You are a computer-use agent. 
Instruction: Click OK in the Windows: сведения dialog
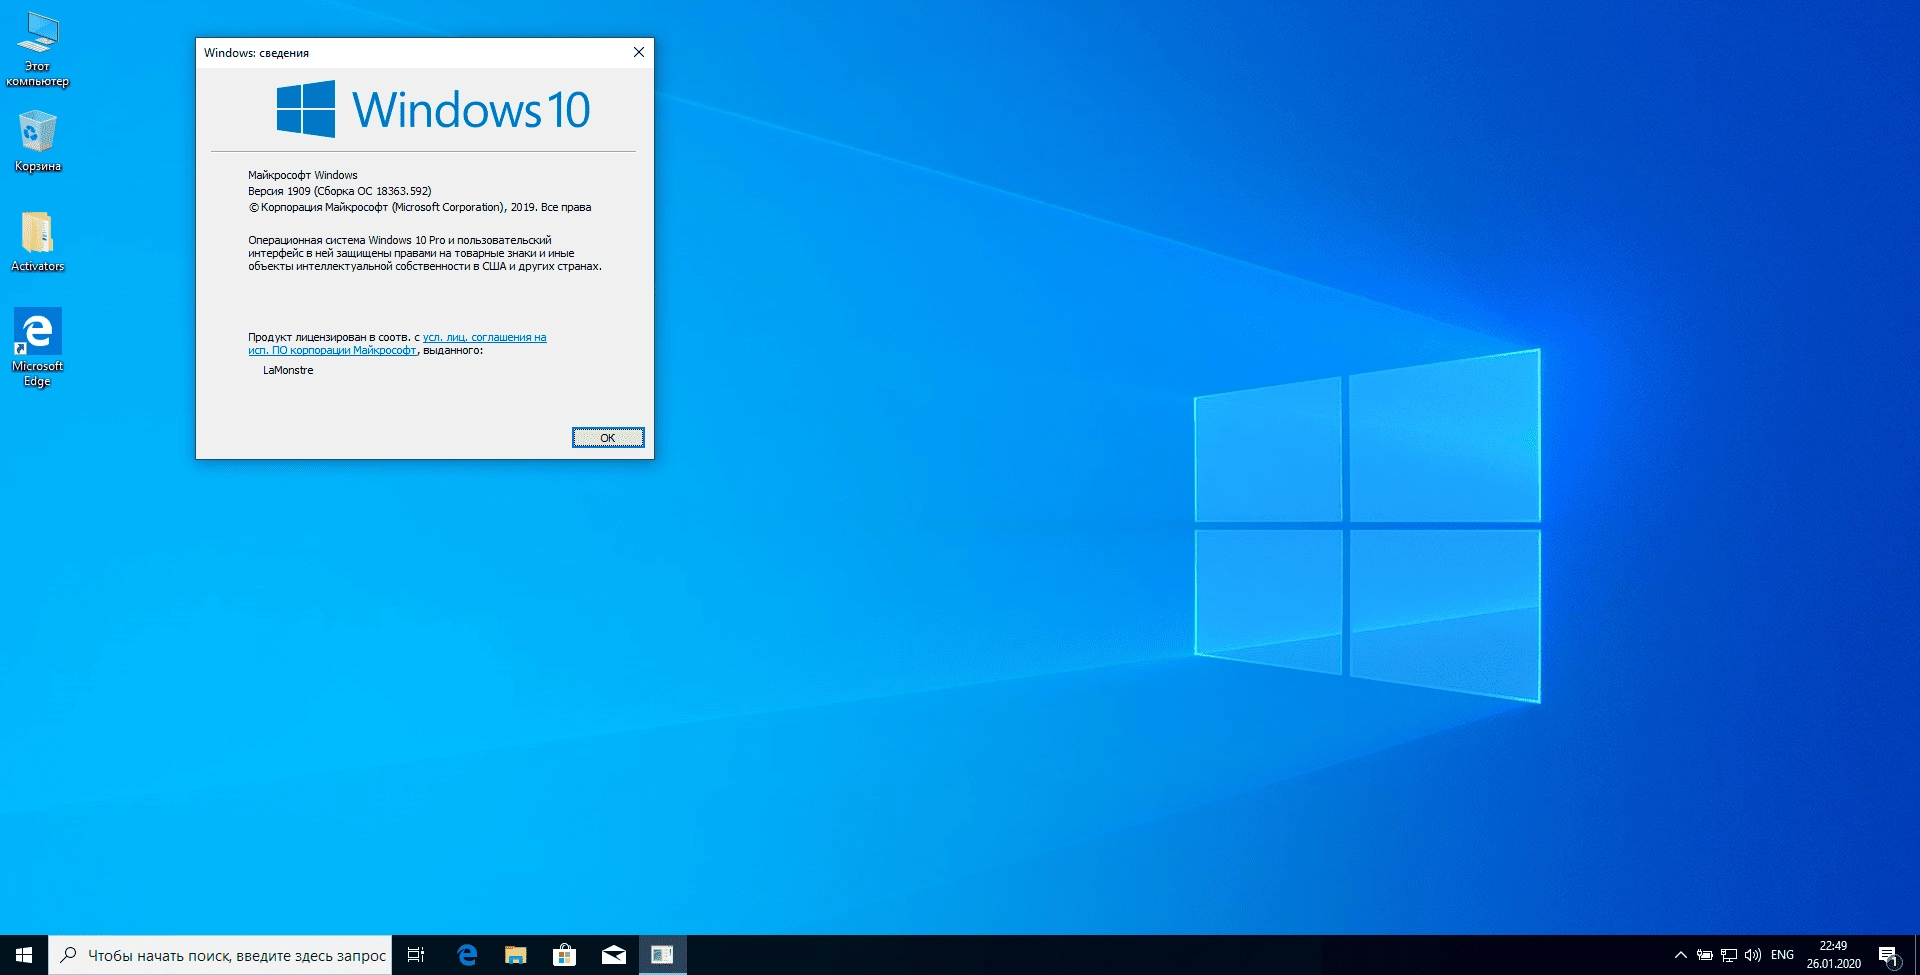point(608,438)
